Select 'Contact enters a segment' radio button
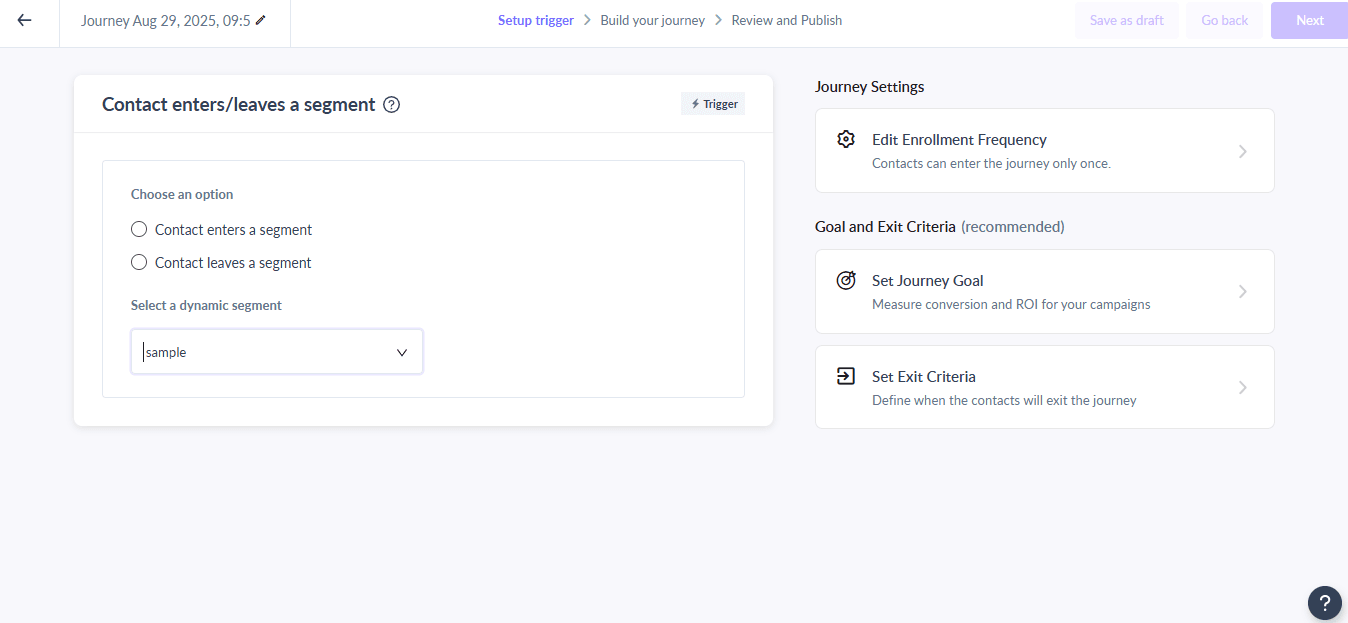The width and height of the screenshot is (1348, 623). (139, 230)
